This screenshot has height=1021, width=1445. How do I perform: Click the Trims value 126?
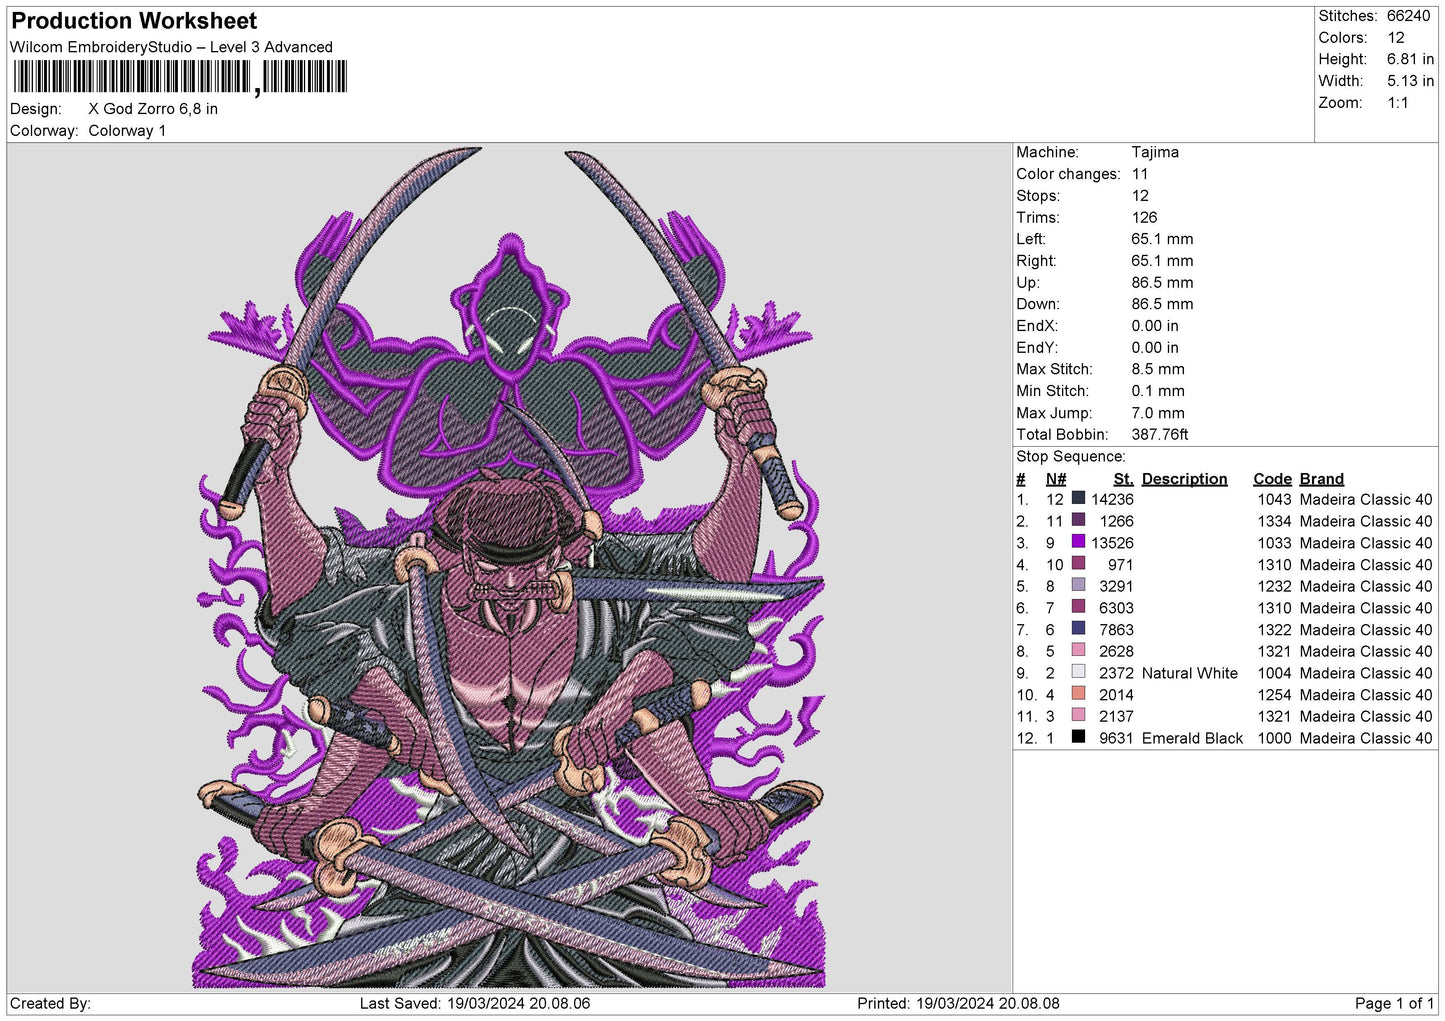point(1144,217)
